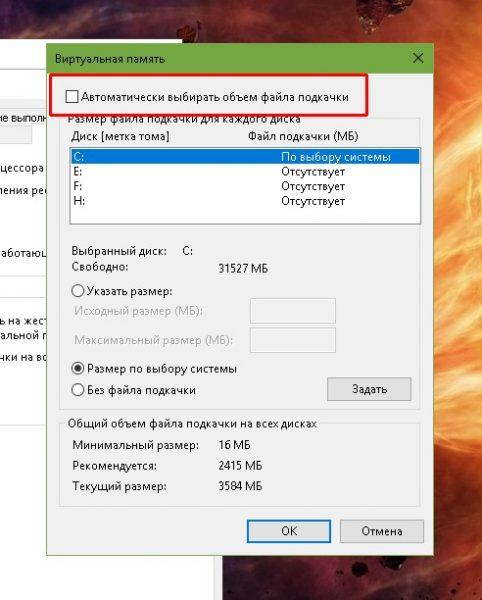Choose "Без файла подкачки" radio button
The height and width of the screenshot is (600, 482).
[78, 390]
